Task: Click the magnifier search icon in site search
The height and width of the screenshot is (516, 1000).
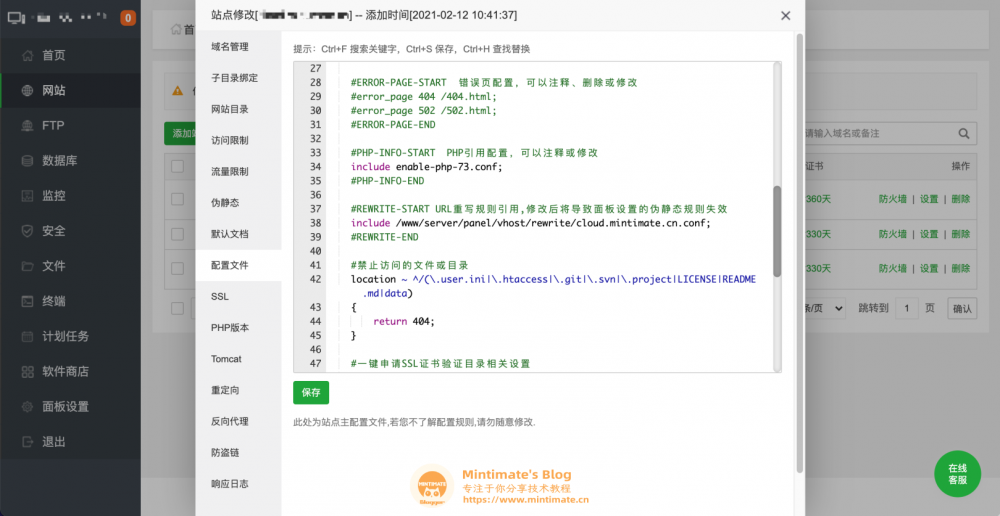Action: click(x=964, y=133)
